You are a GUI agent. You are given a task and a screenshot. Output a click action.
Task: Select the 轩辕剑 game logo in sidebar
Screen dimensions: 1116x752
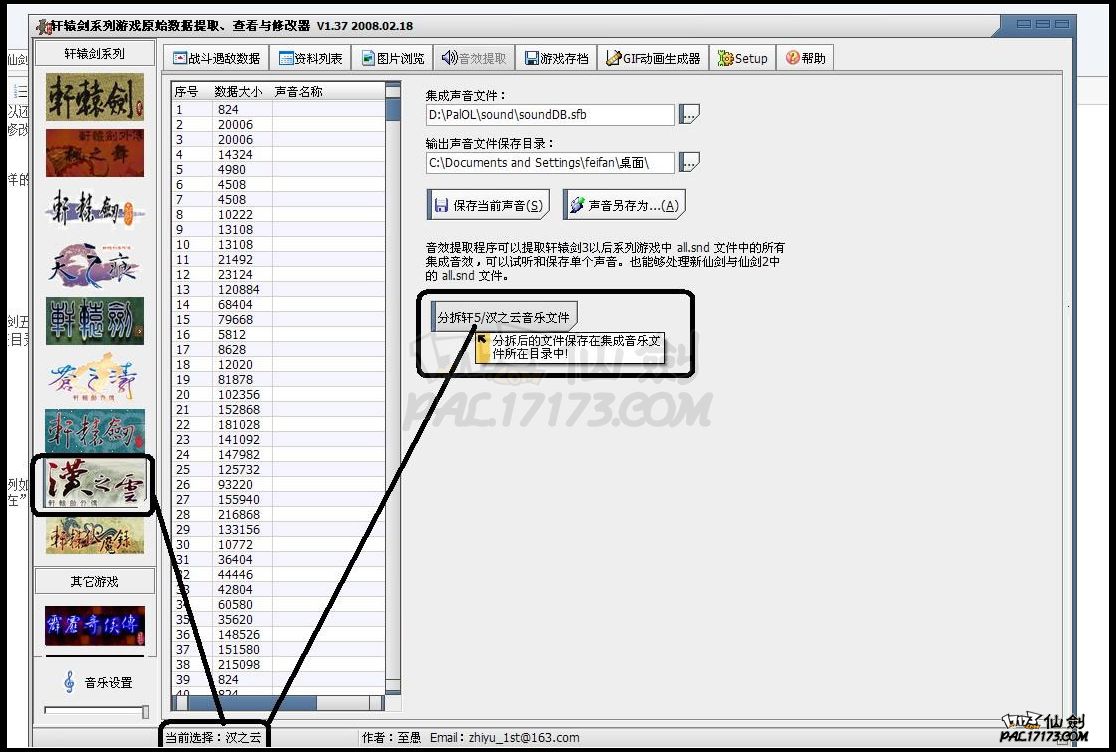click(x=94, y=97)
